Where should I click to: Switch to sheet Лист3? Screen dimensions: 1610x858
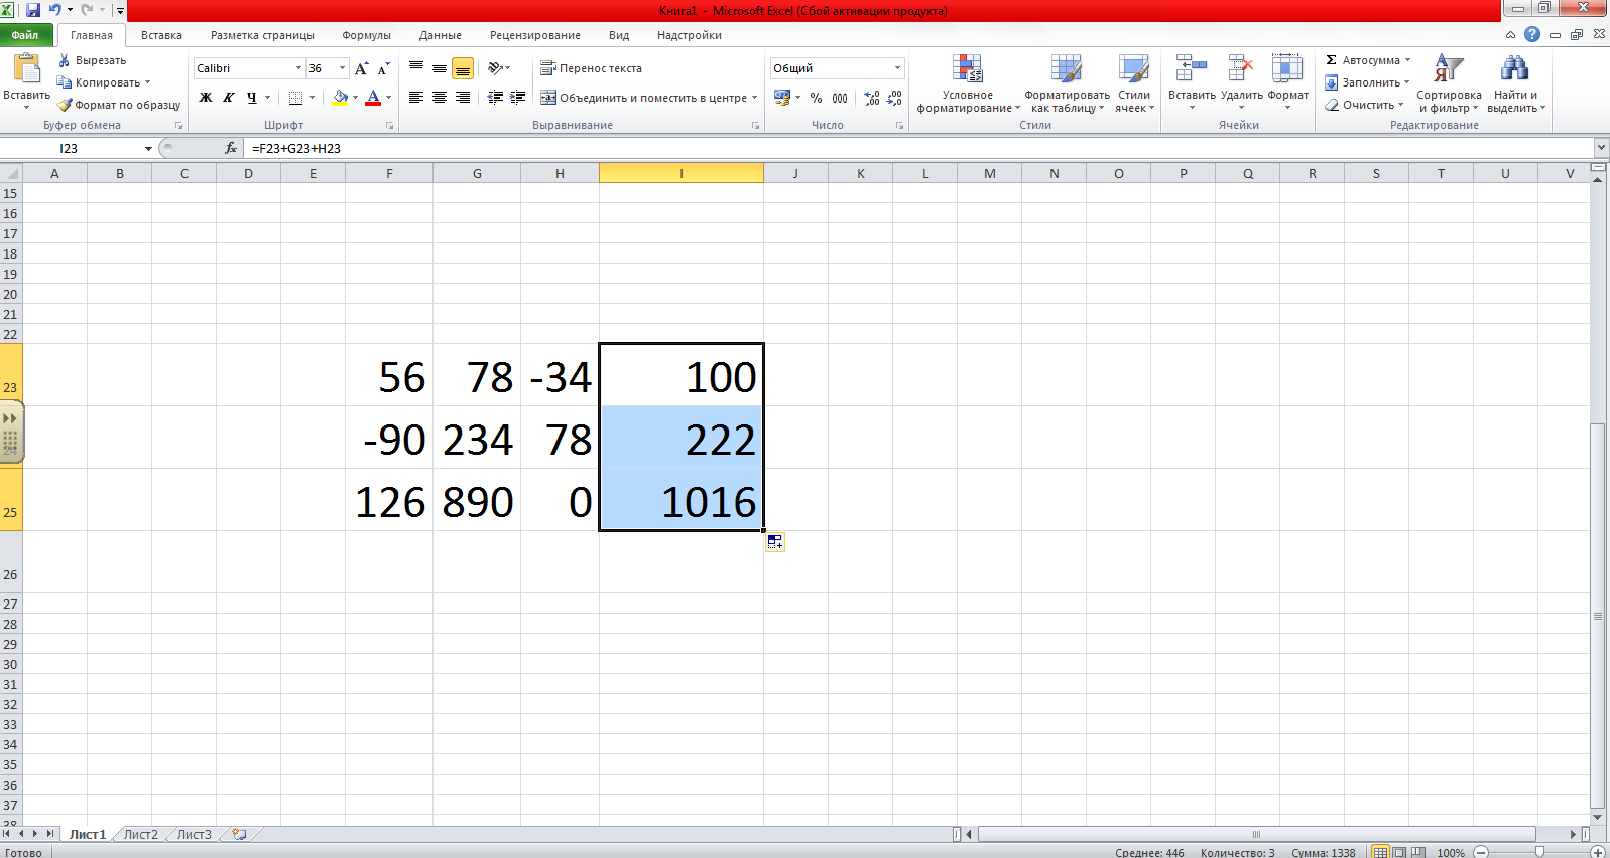(194, 834)
